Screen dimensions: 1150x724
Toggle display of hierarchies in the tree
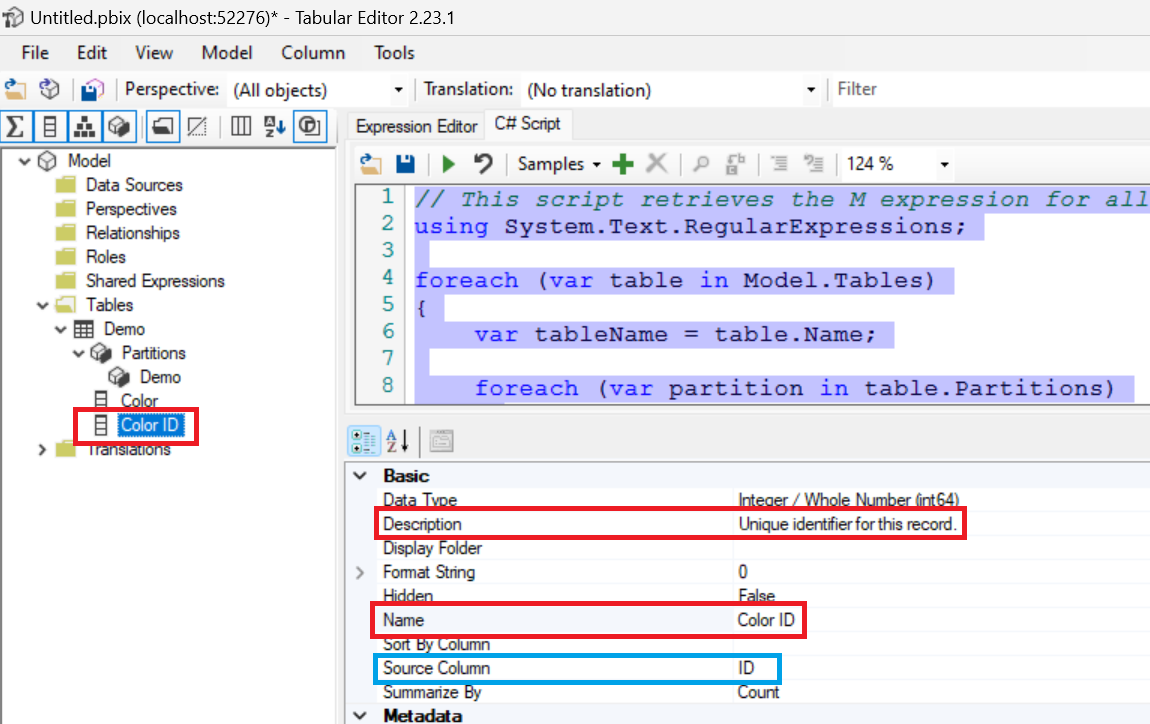point(84,126)
